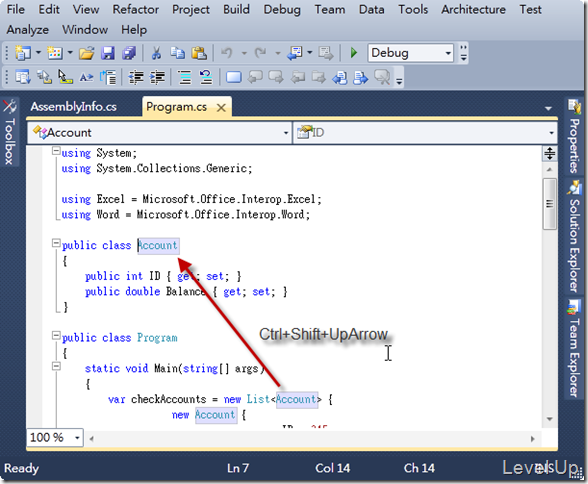Open the Properties side panel

click(574, 136)
